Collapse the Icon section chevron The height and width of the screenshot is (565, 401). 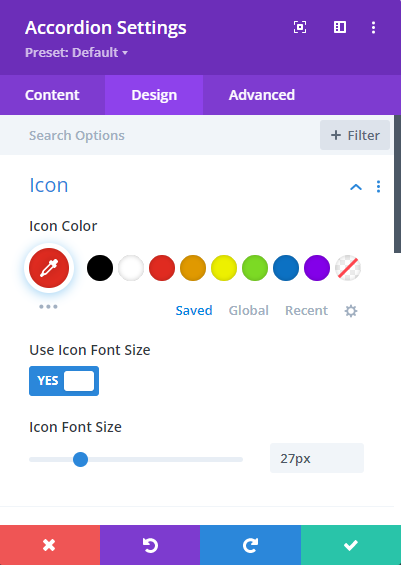(356, 187)
